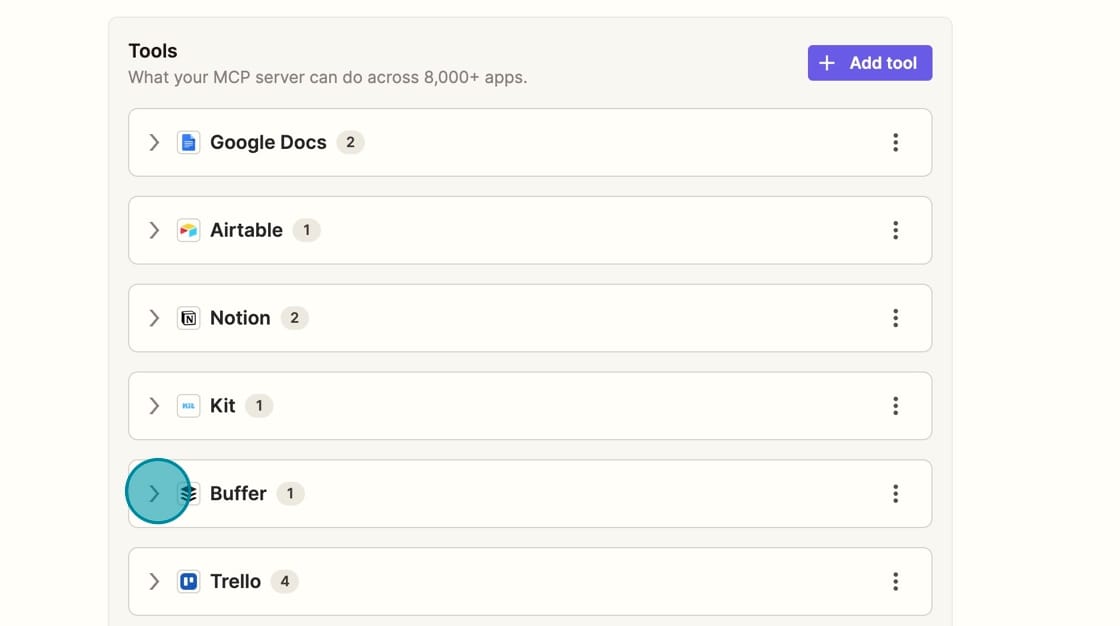This screenshot has width=1120, height=626.
Task: Click the Google Docs label
Action: tap(268, 142)
